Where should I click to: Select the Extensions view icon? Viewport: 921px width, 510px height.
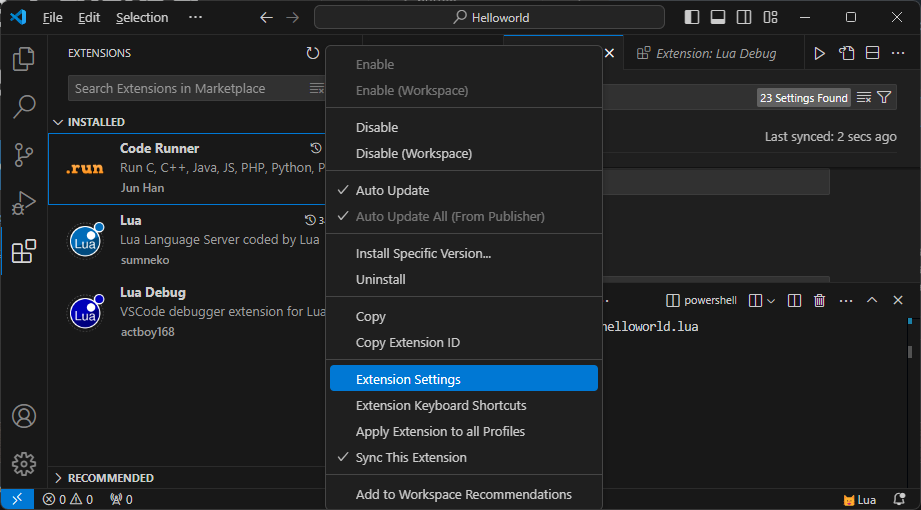[24, 251]
